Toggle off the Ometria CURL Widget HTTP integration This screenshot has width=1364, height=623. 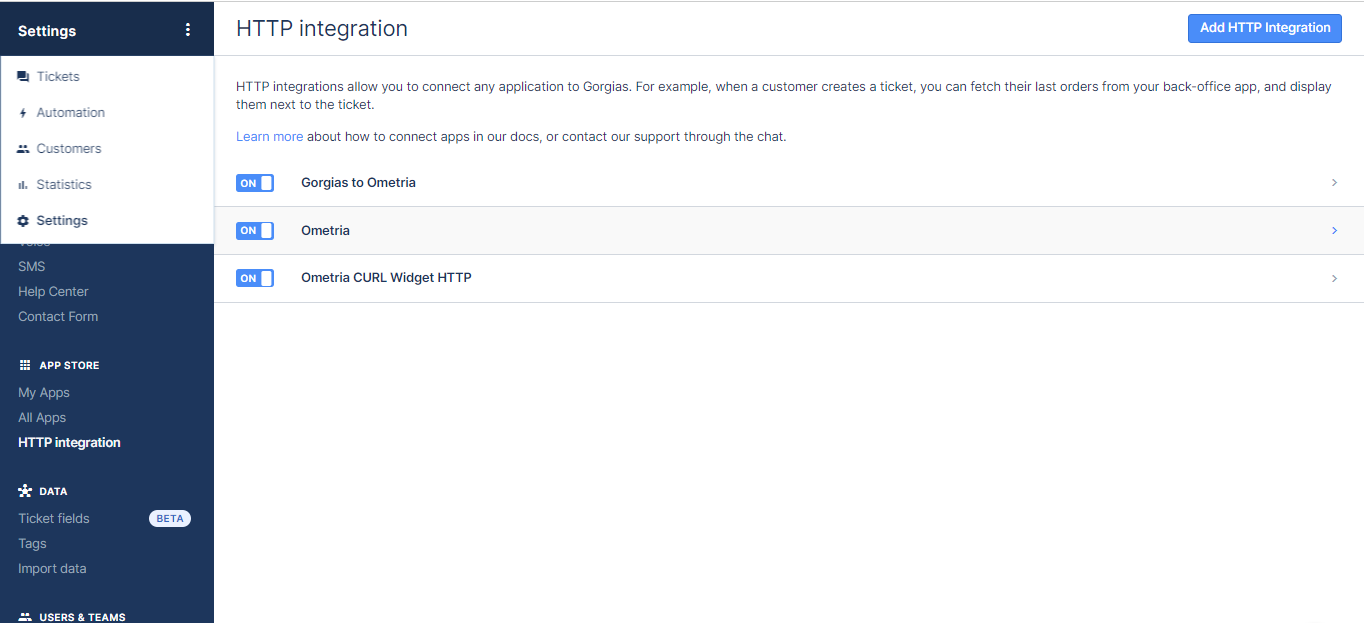[x=255, y=277]
